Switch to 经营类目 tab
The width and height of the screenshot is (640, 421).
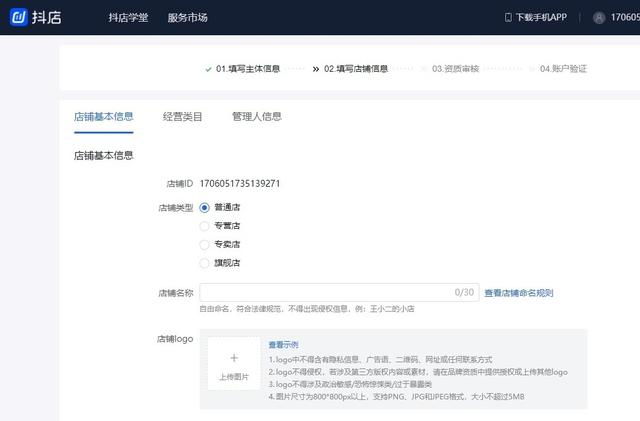pyautogui.click(x=182, y=117)
